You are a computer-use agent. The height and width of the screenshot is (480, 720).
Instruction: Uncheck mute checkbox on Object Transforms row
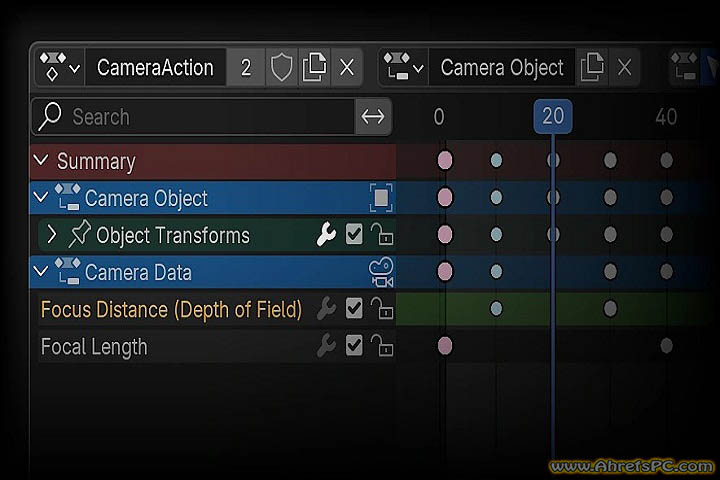pyautogui.click(x=354, y=234)
